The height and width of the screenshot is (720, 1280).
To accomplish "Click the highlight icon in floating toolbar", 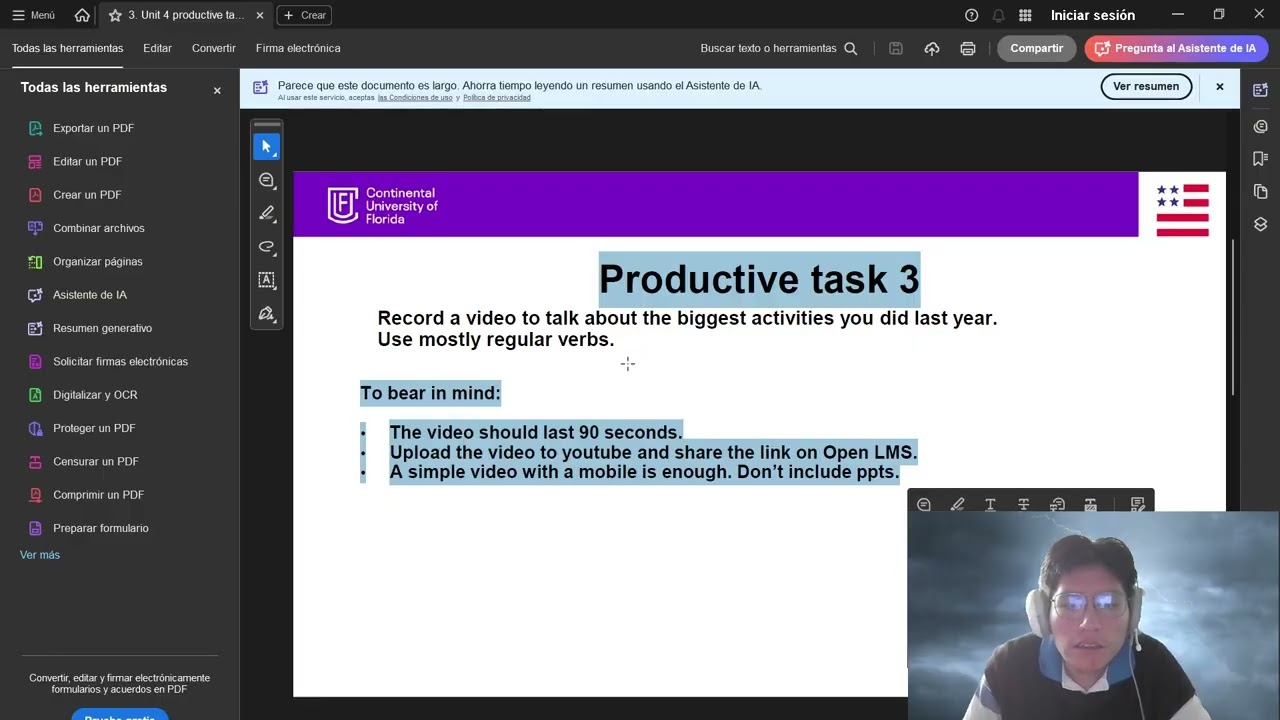I will [x=957, y=505].
